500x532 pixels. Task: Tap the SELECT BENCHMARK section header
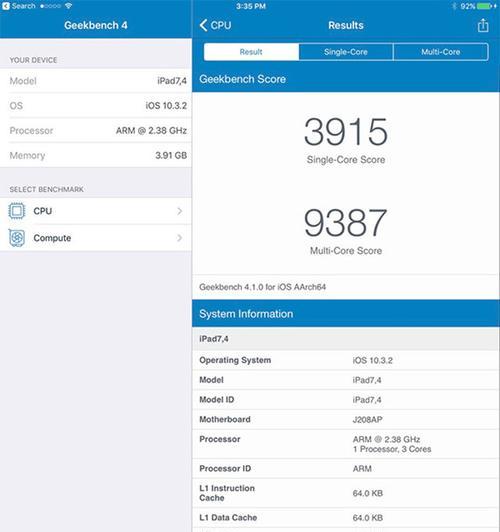coord(46,189)
